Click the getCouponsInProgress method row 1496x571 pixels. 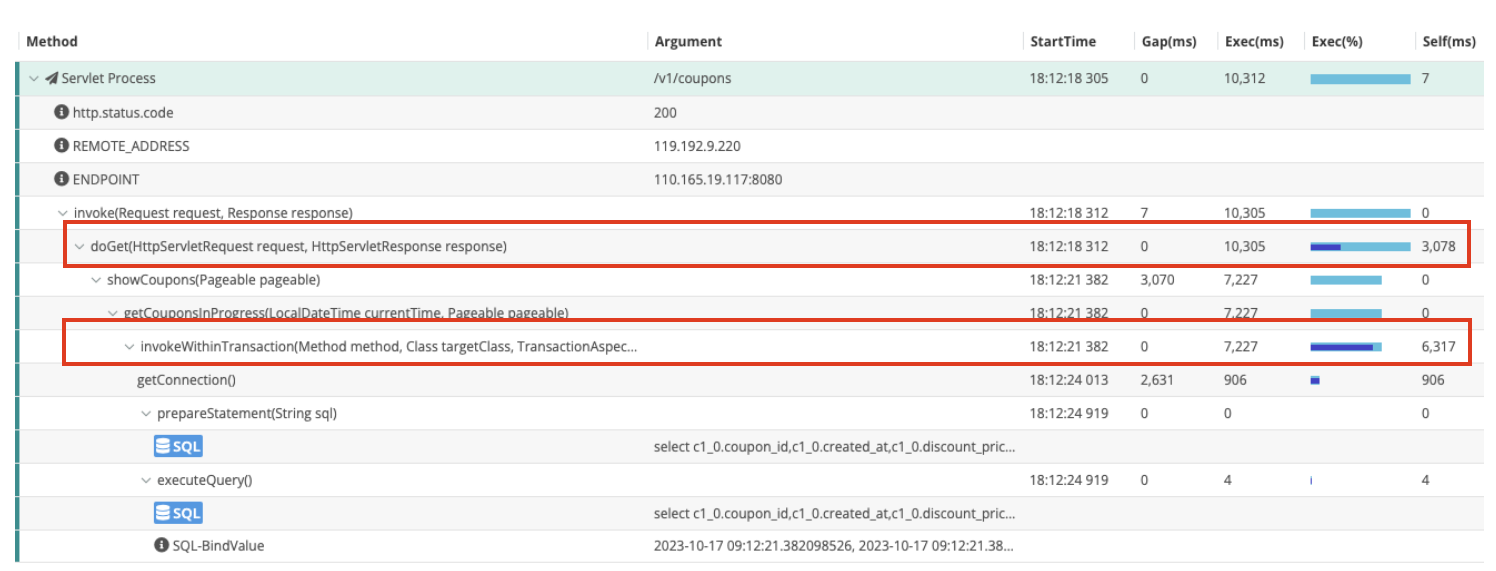(x=346, y=314)
